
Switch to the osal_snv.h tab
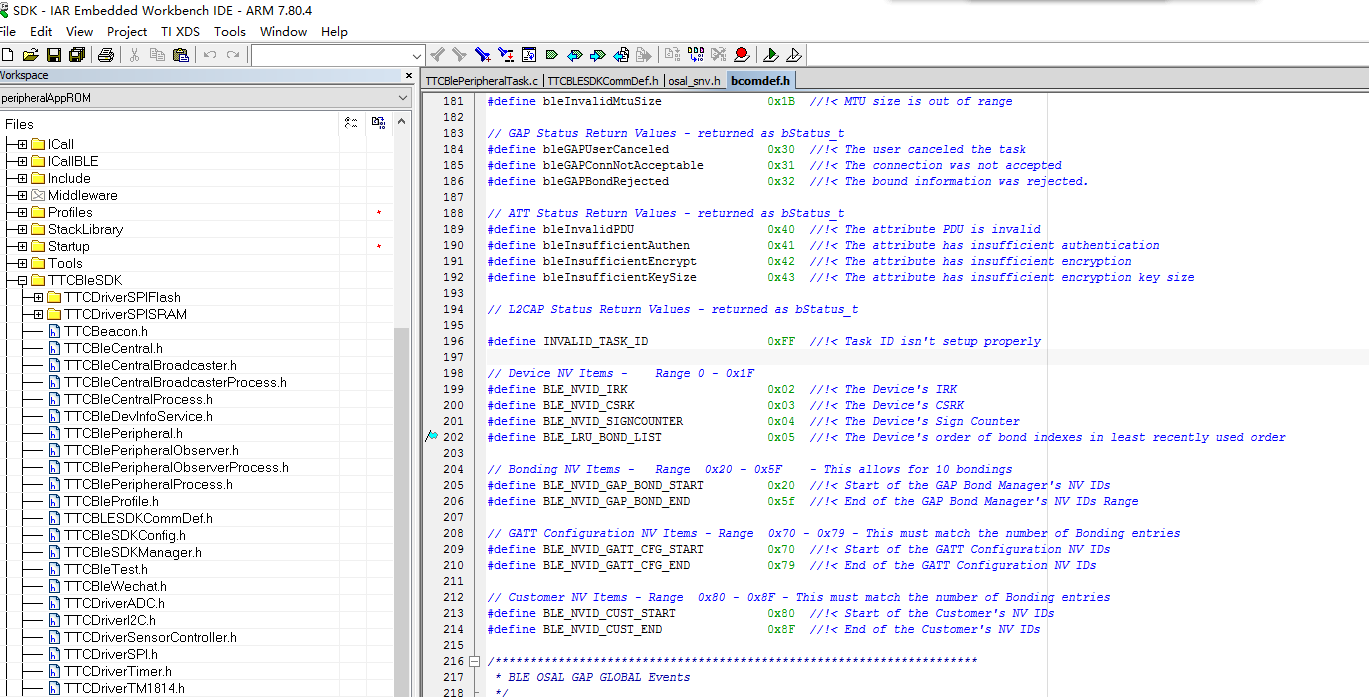(694, 81)
